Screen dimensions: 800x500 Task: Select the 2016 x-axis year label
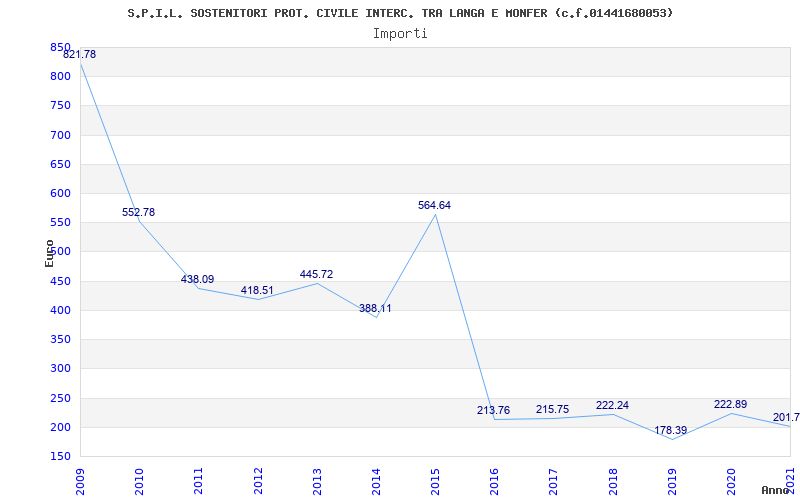[x=495, y=481]
